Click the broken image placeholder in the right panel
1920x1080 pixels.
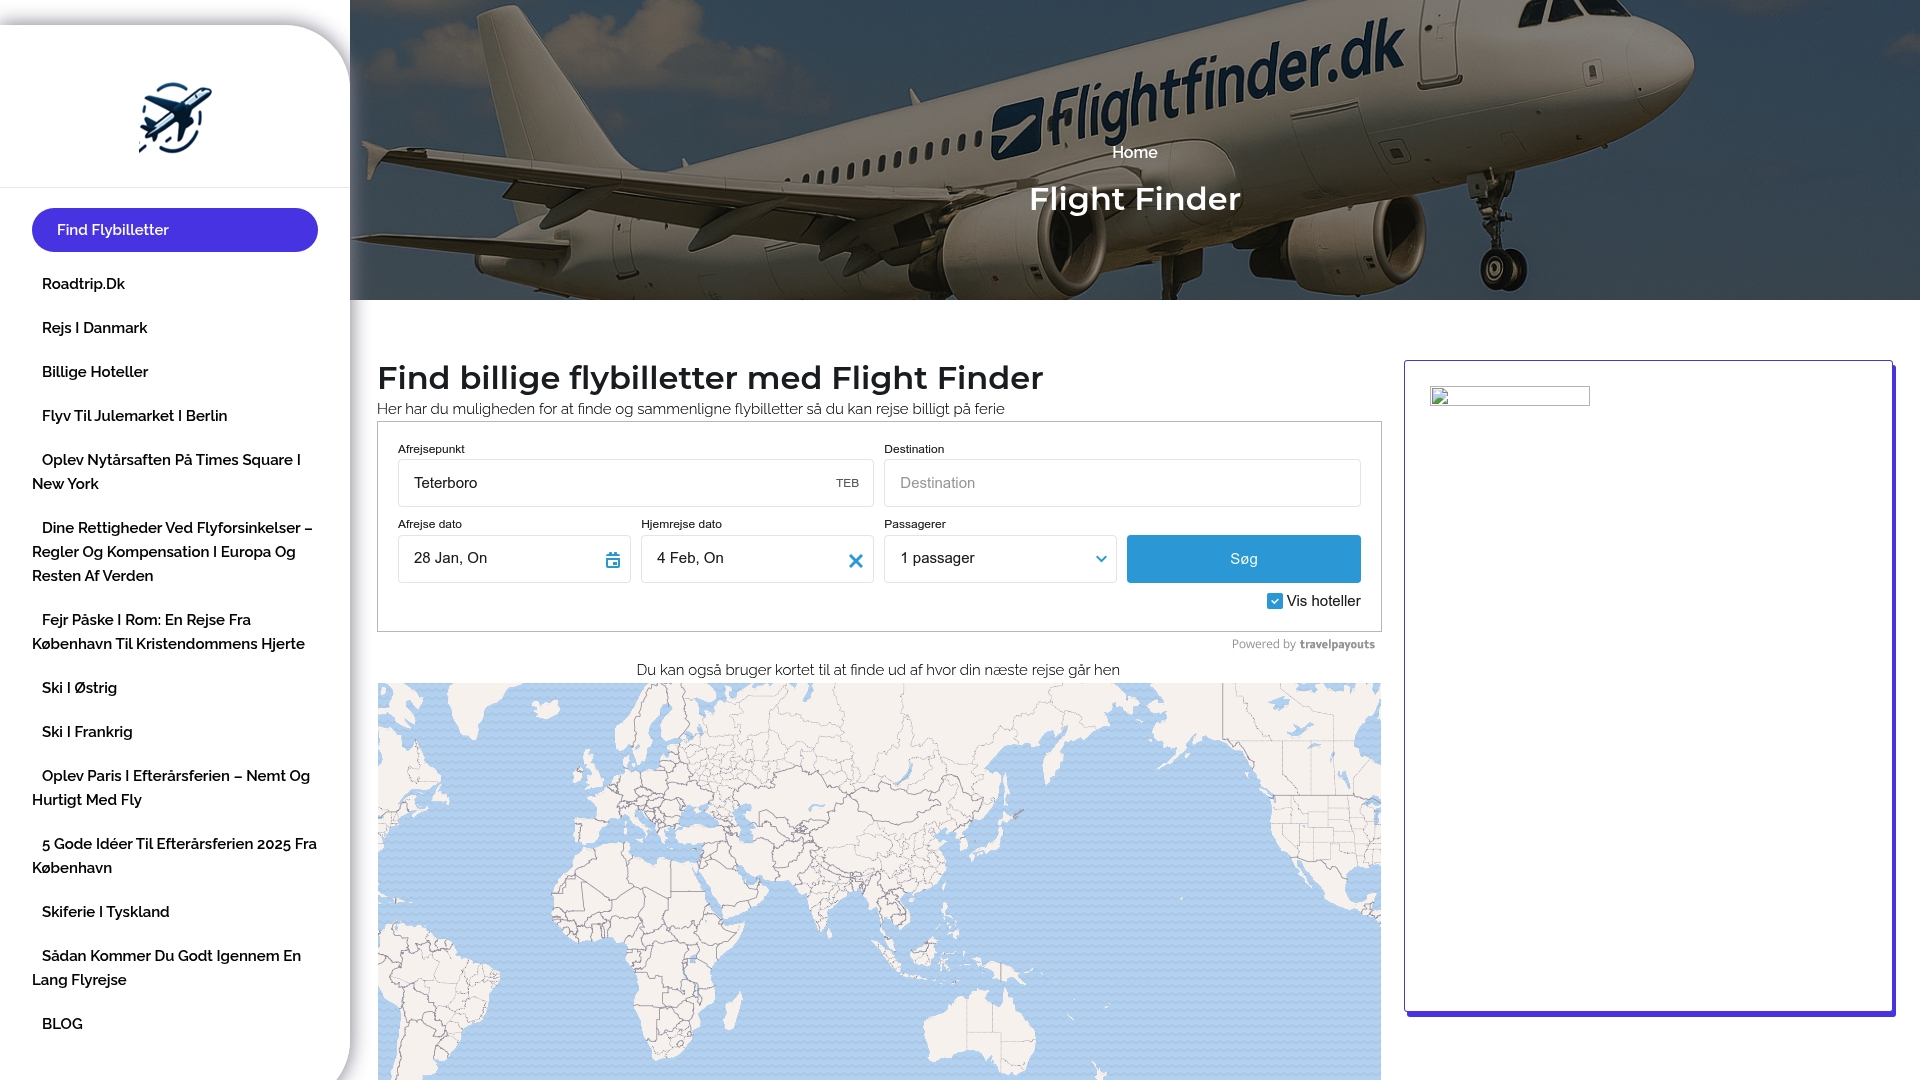pos(1509,396)
